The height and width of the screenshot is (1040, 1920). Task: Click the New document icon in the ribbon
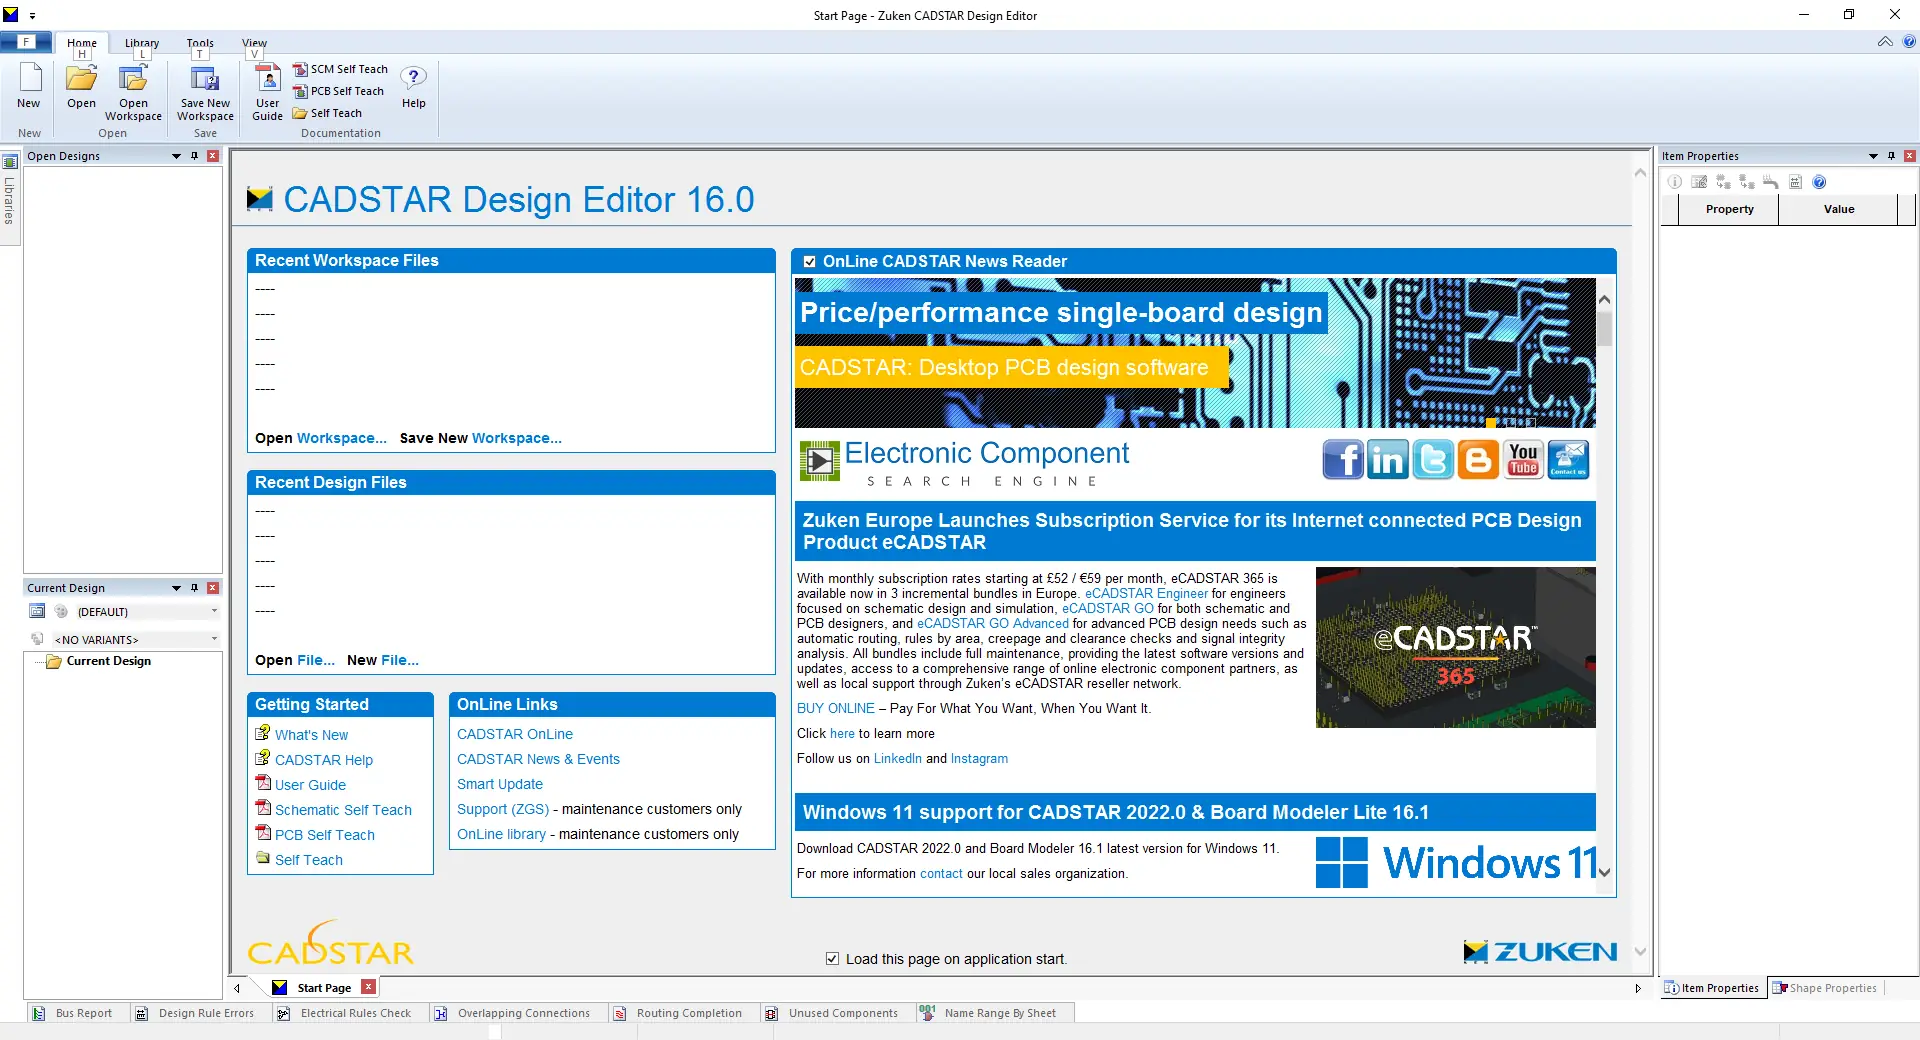tap(29, 78)
